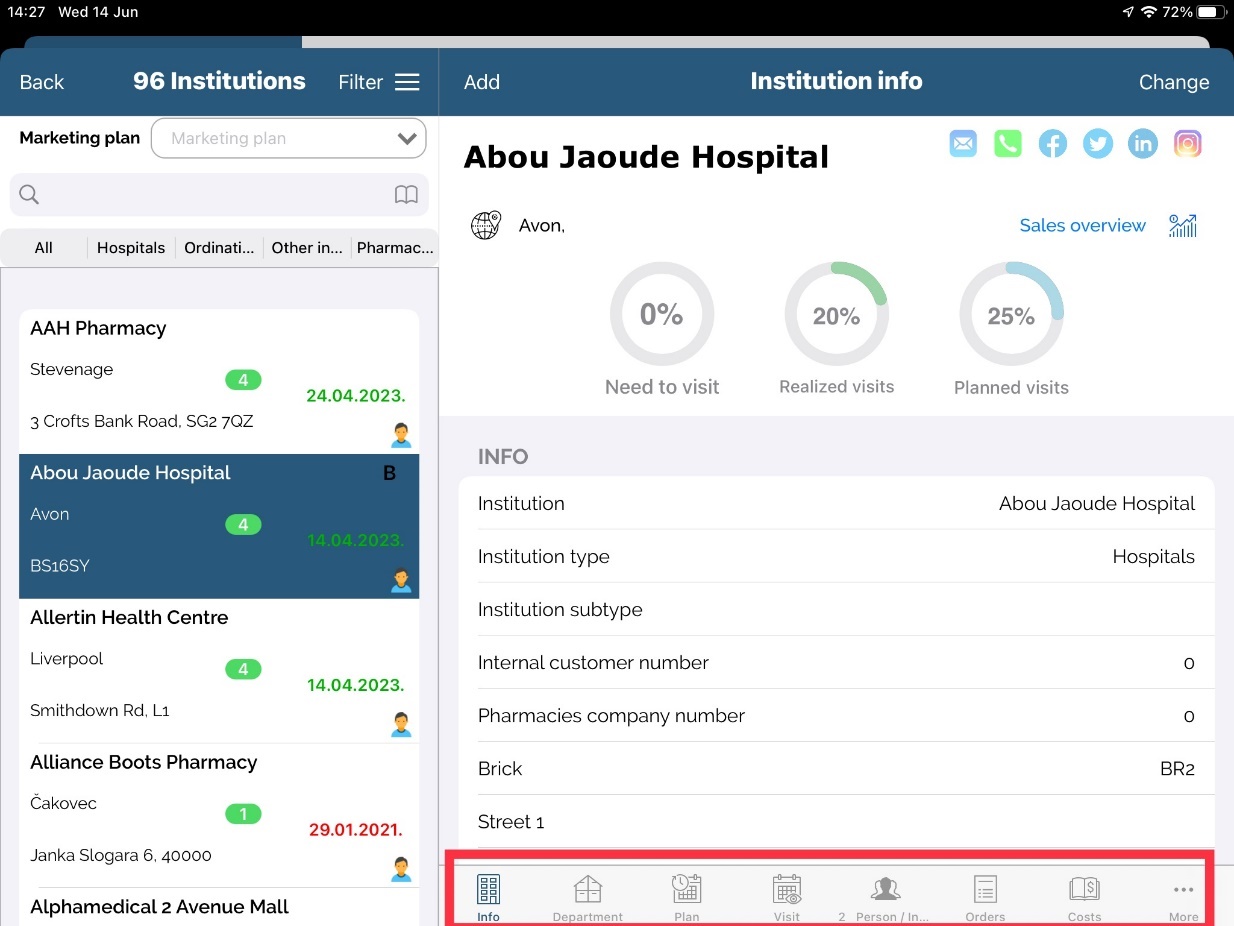Open the LinkedIn social icon
This screenshot has width=1234, height=926.
tap(1142, 144)
